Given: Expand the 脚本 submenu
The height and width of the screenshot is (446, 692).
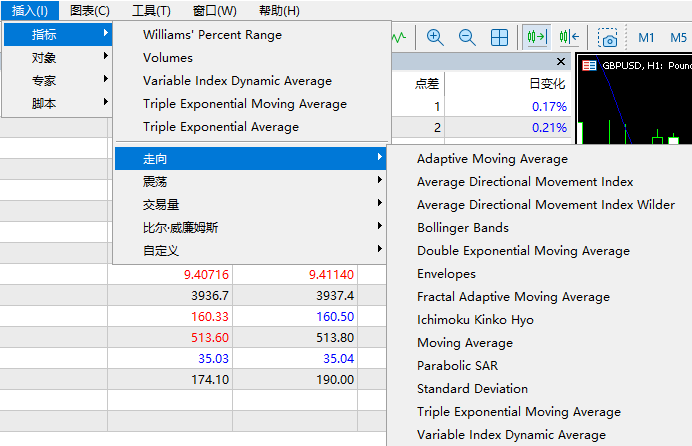Looking at the screenshot, I should pyautogui.click(x=57, y=103).
